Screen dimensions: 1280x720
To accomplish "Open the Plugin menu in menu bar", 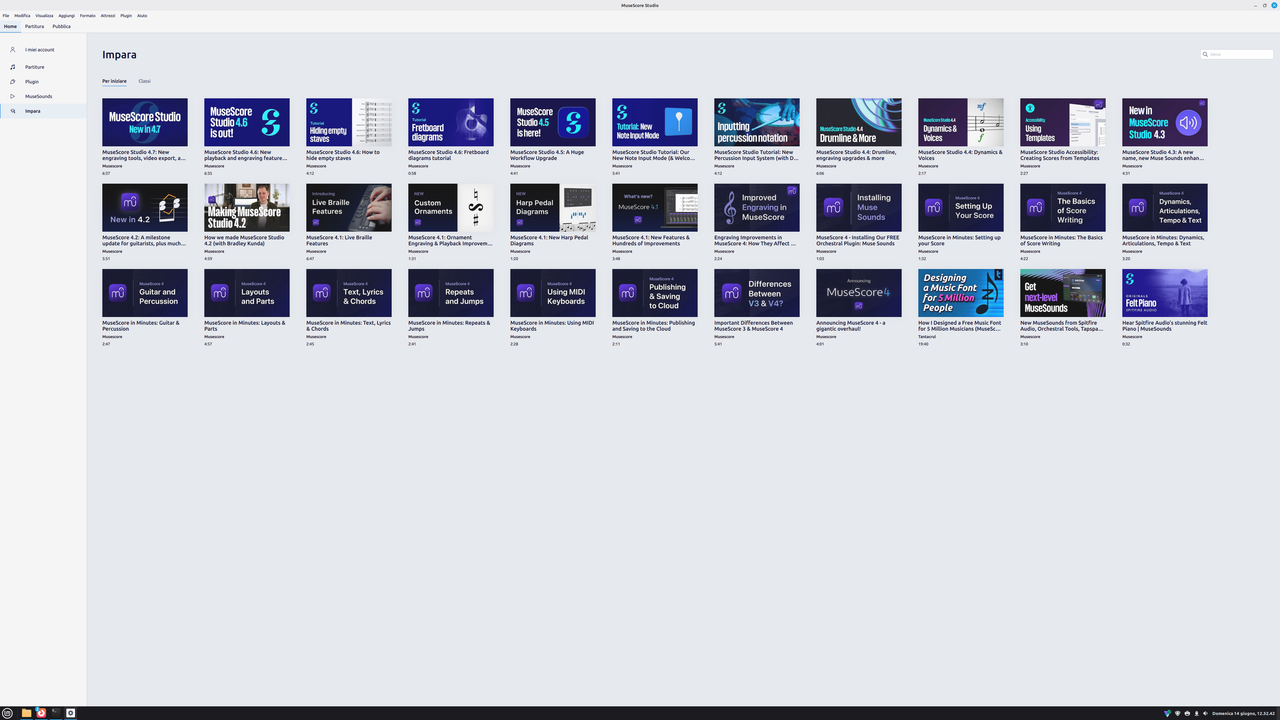I will pyautogui.click(x=126, y=16).
